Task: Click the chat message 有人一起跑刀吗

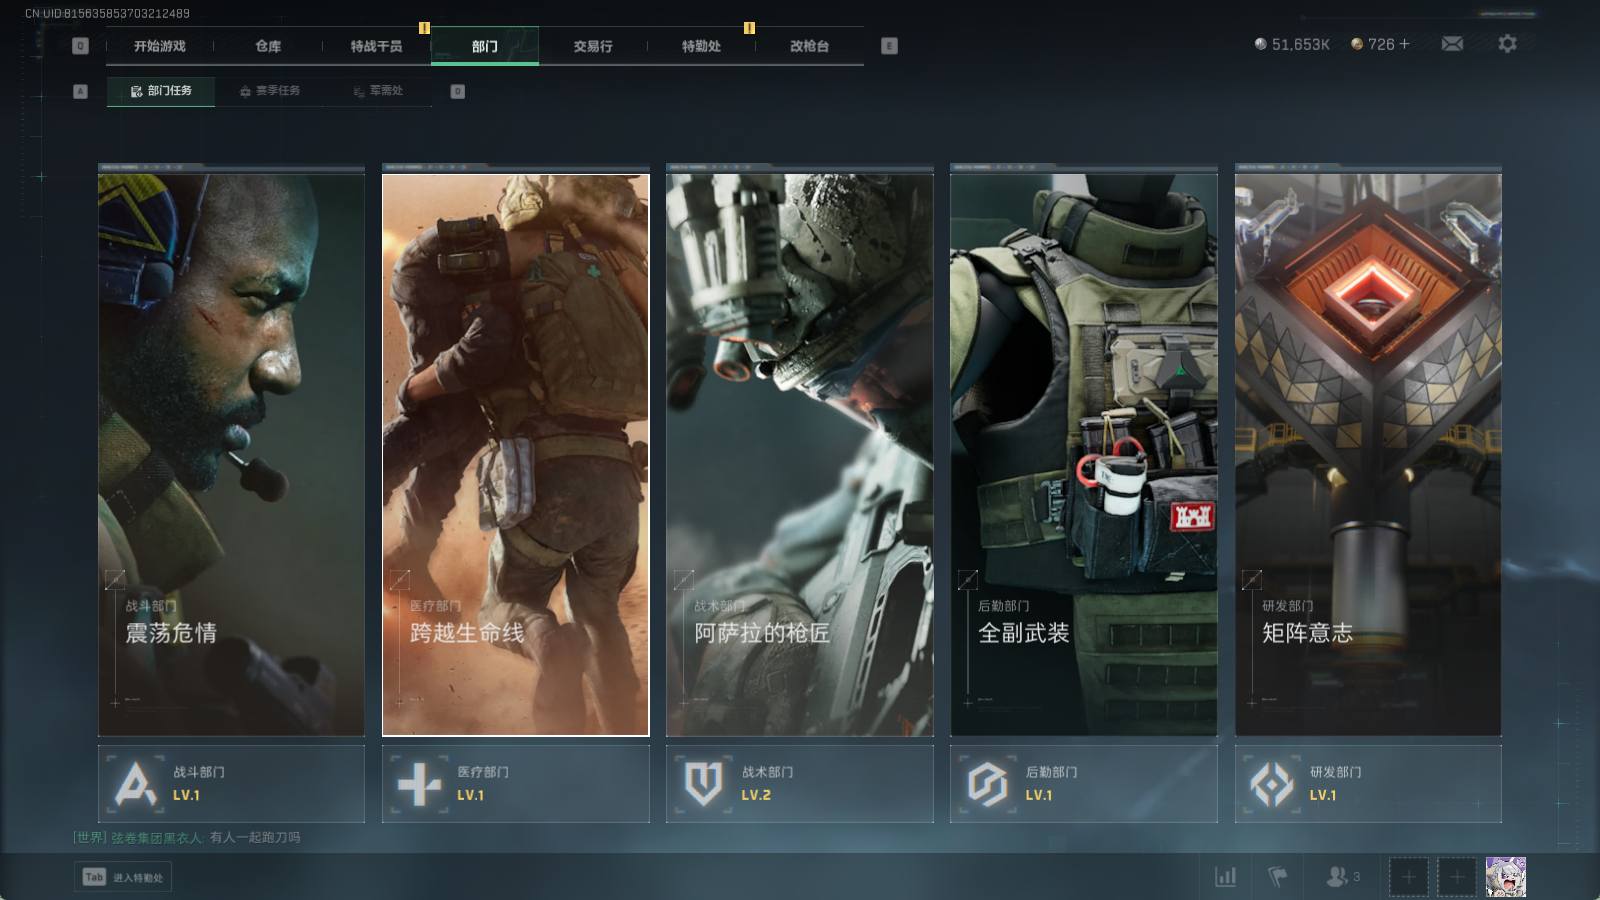Action: tap(255, 838)
